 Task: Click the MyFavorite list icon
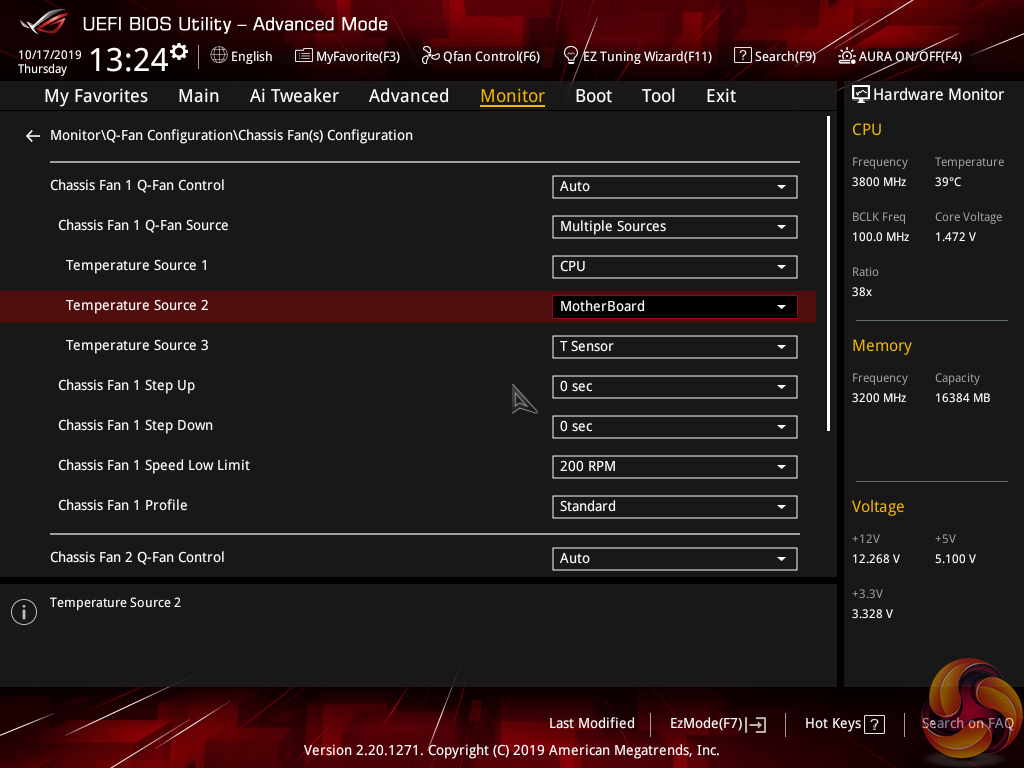click(x=303, y=56)
